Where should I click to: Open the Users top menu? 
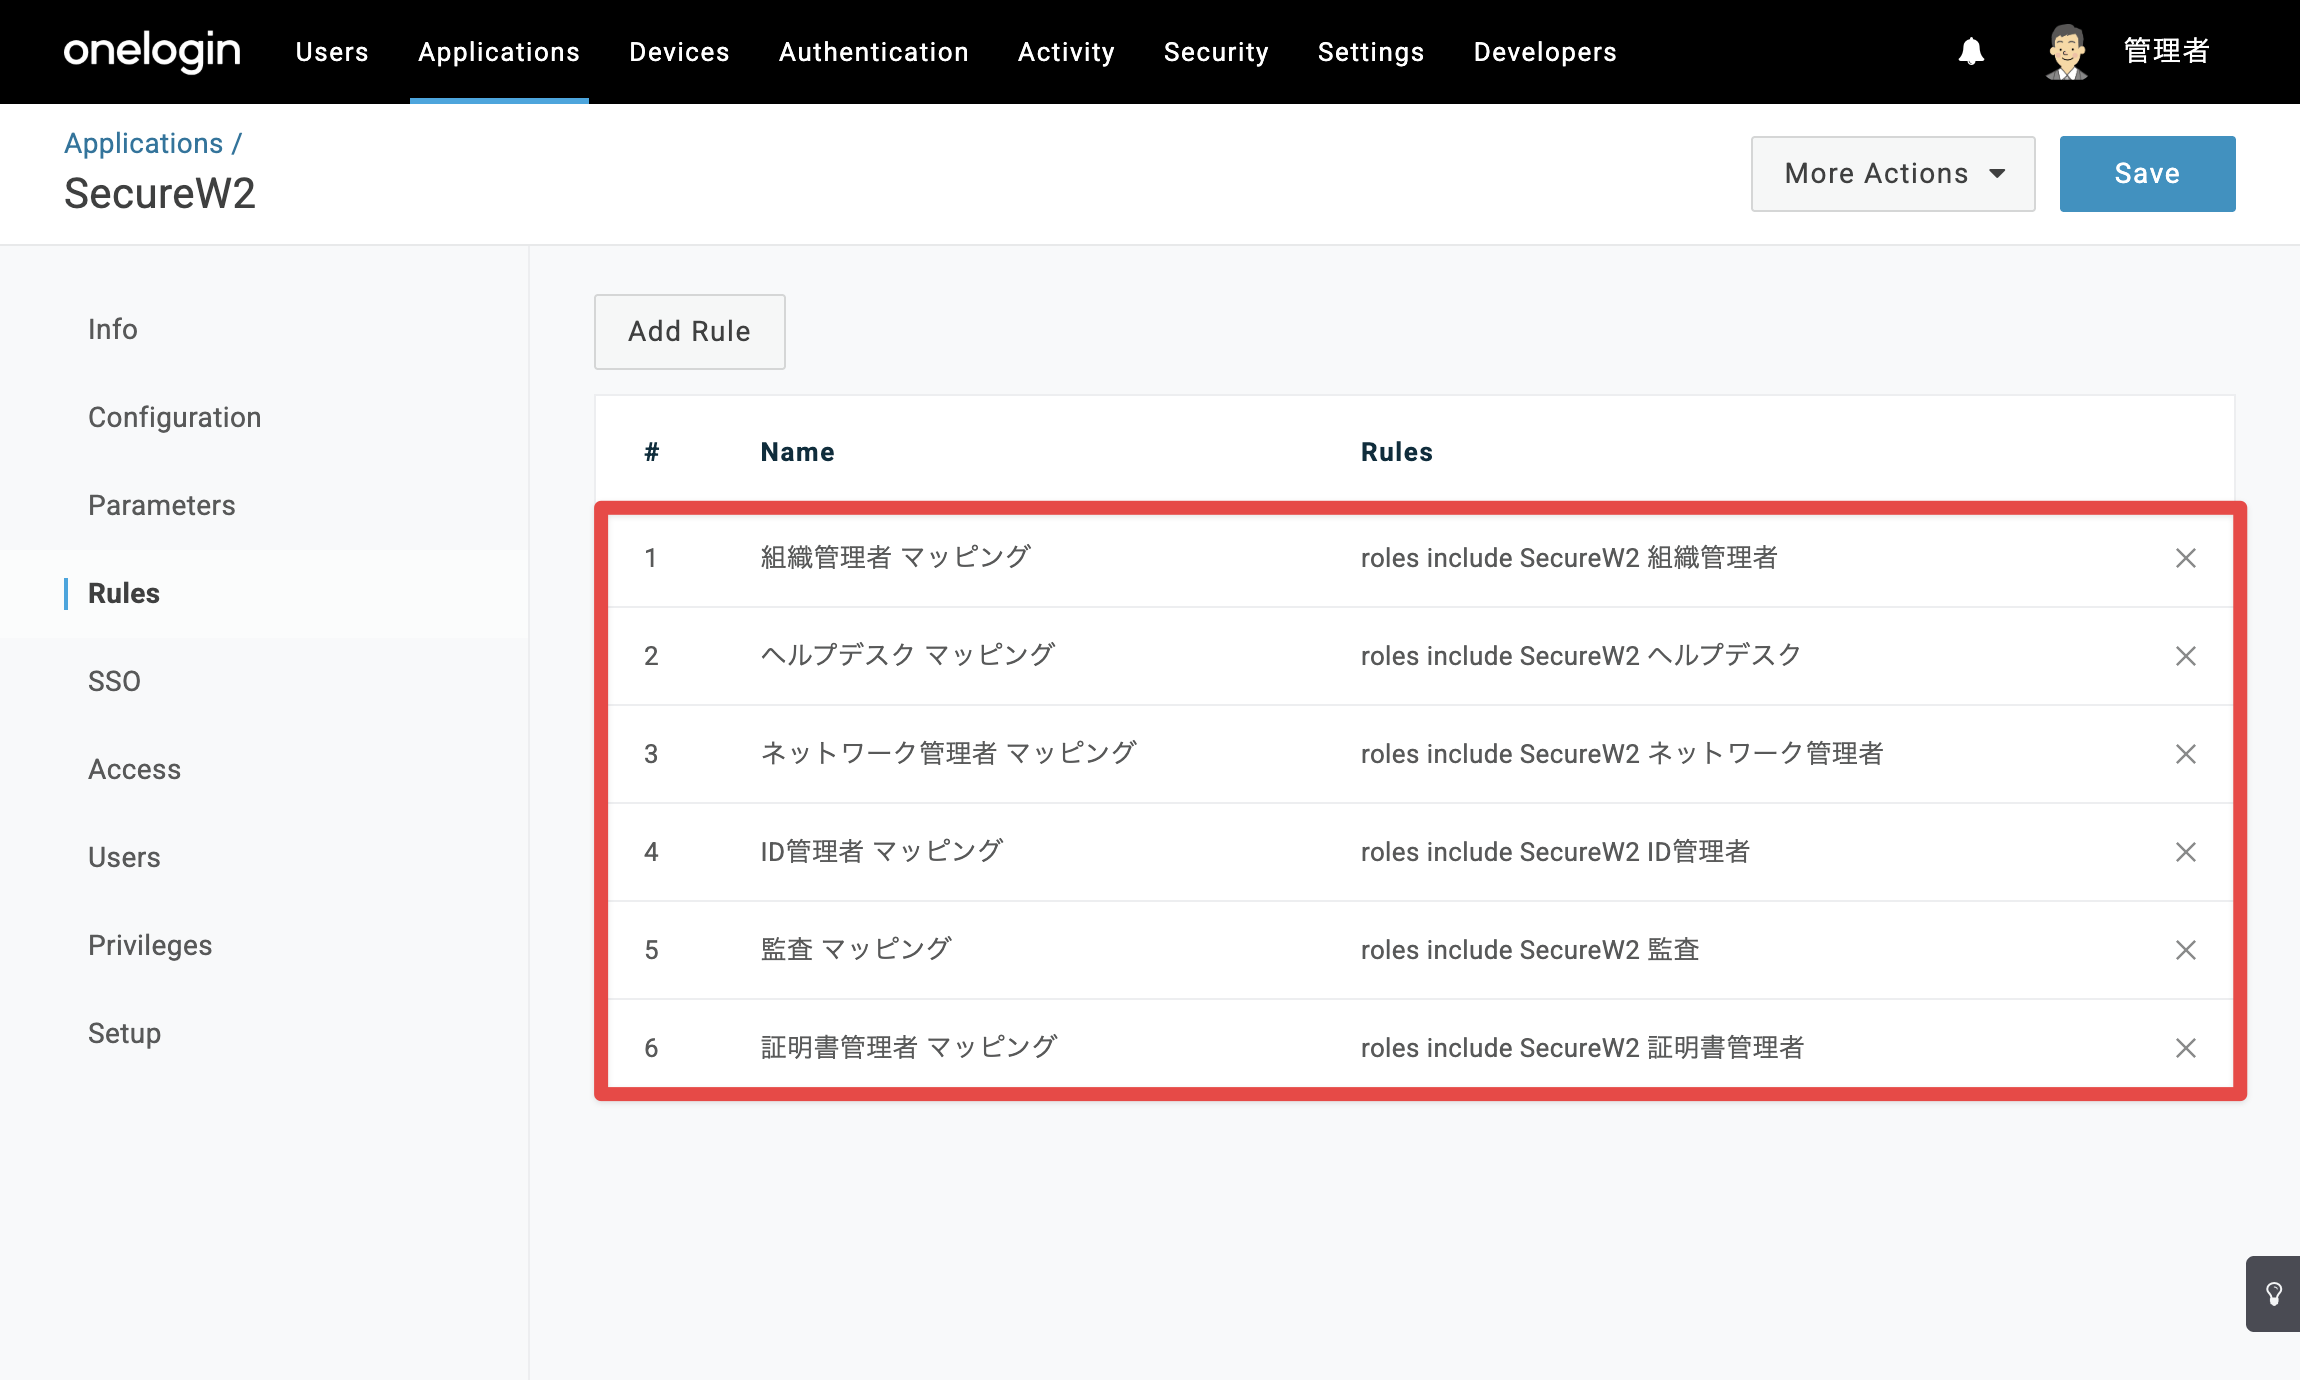(332, 52)
